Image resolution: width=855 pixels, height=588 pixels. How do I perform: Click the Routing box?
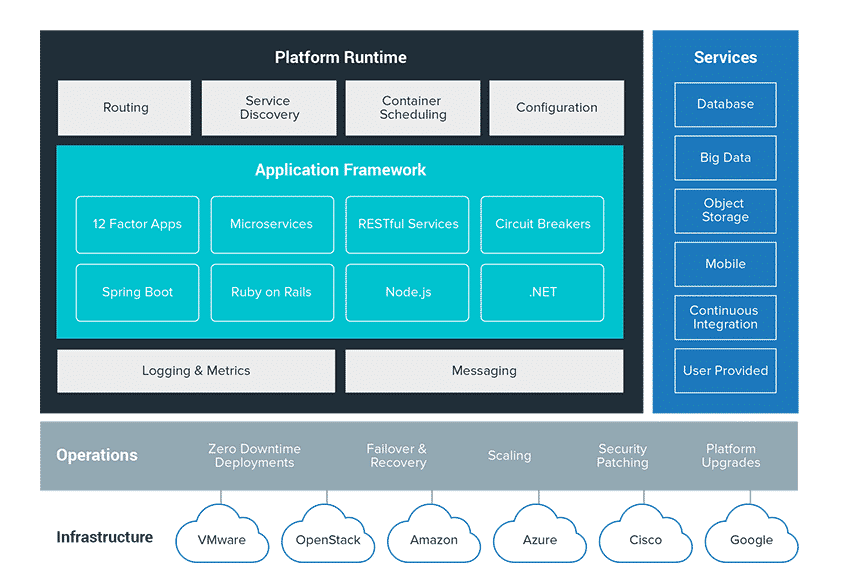pos(125,108)
